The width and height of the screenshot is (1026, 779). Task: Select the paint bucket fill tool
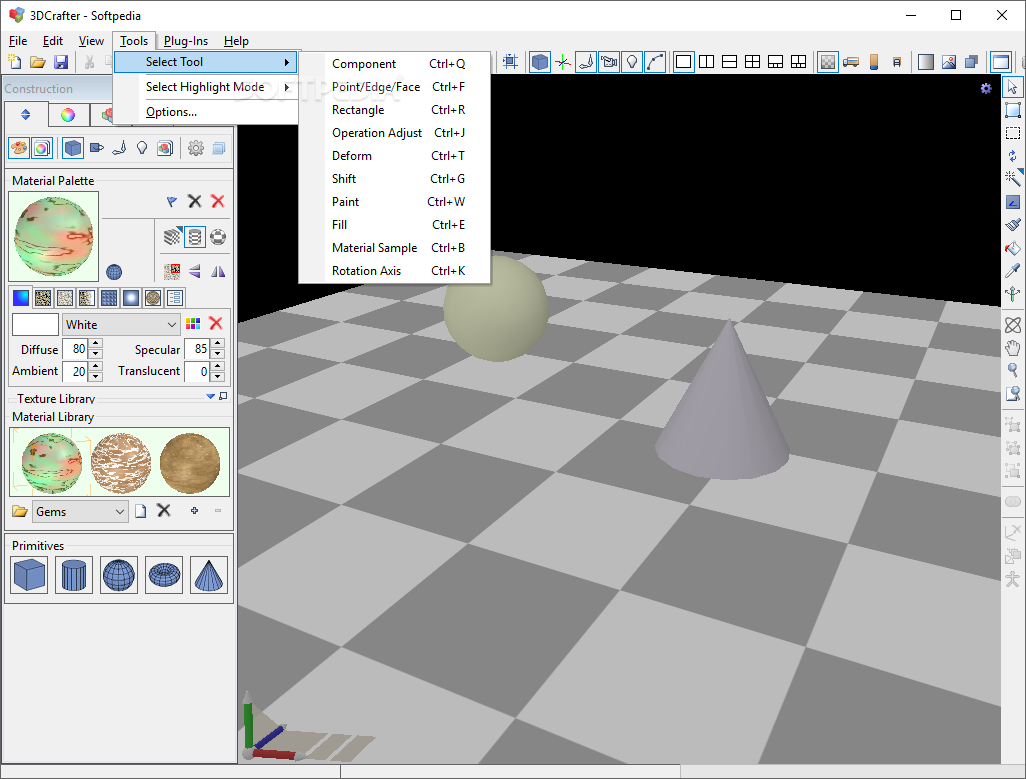[x=1013, y=248]
